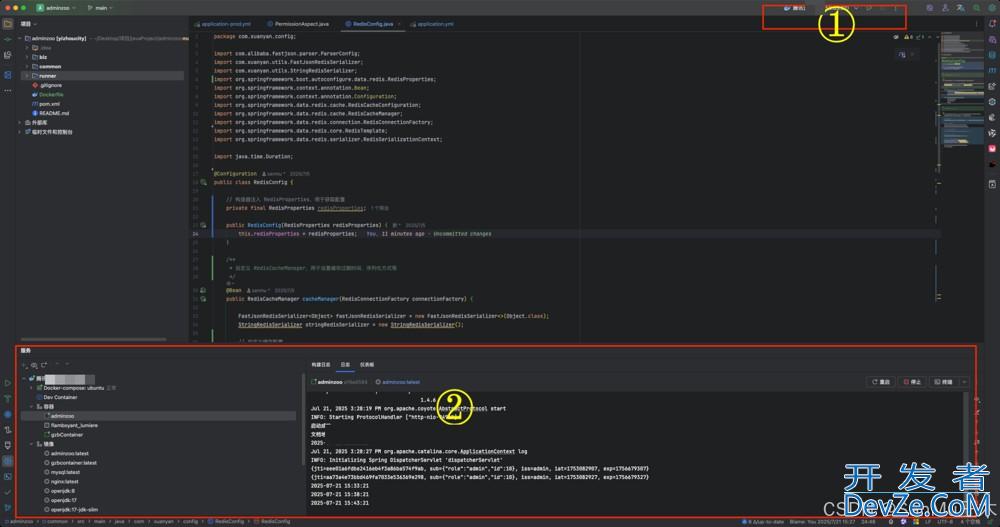Viewport: 1000px width, 527px height.
Task: Open the 构建日志 build log tab
Action: coord(321,364)
